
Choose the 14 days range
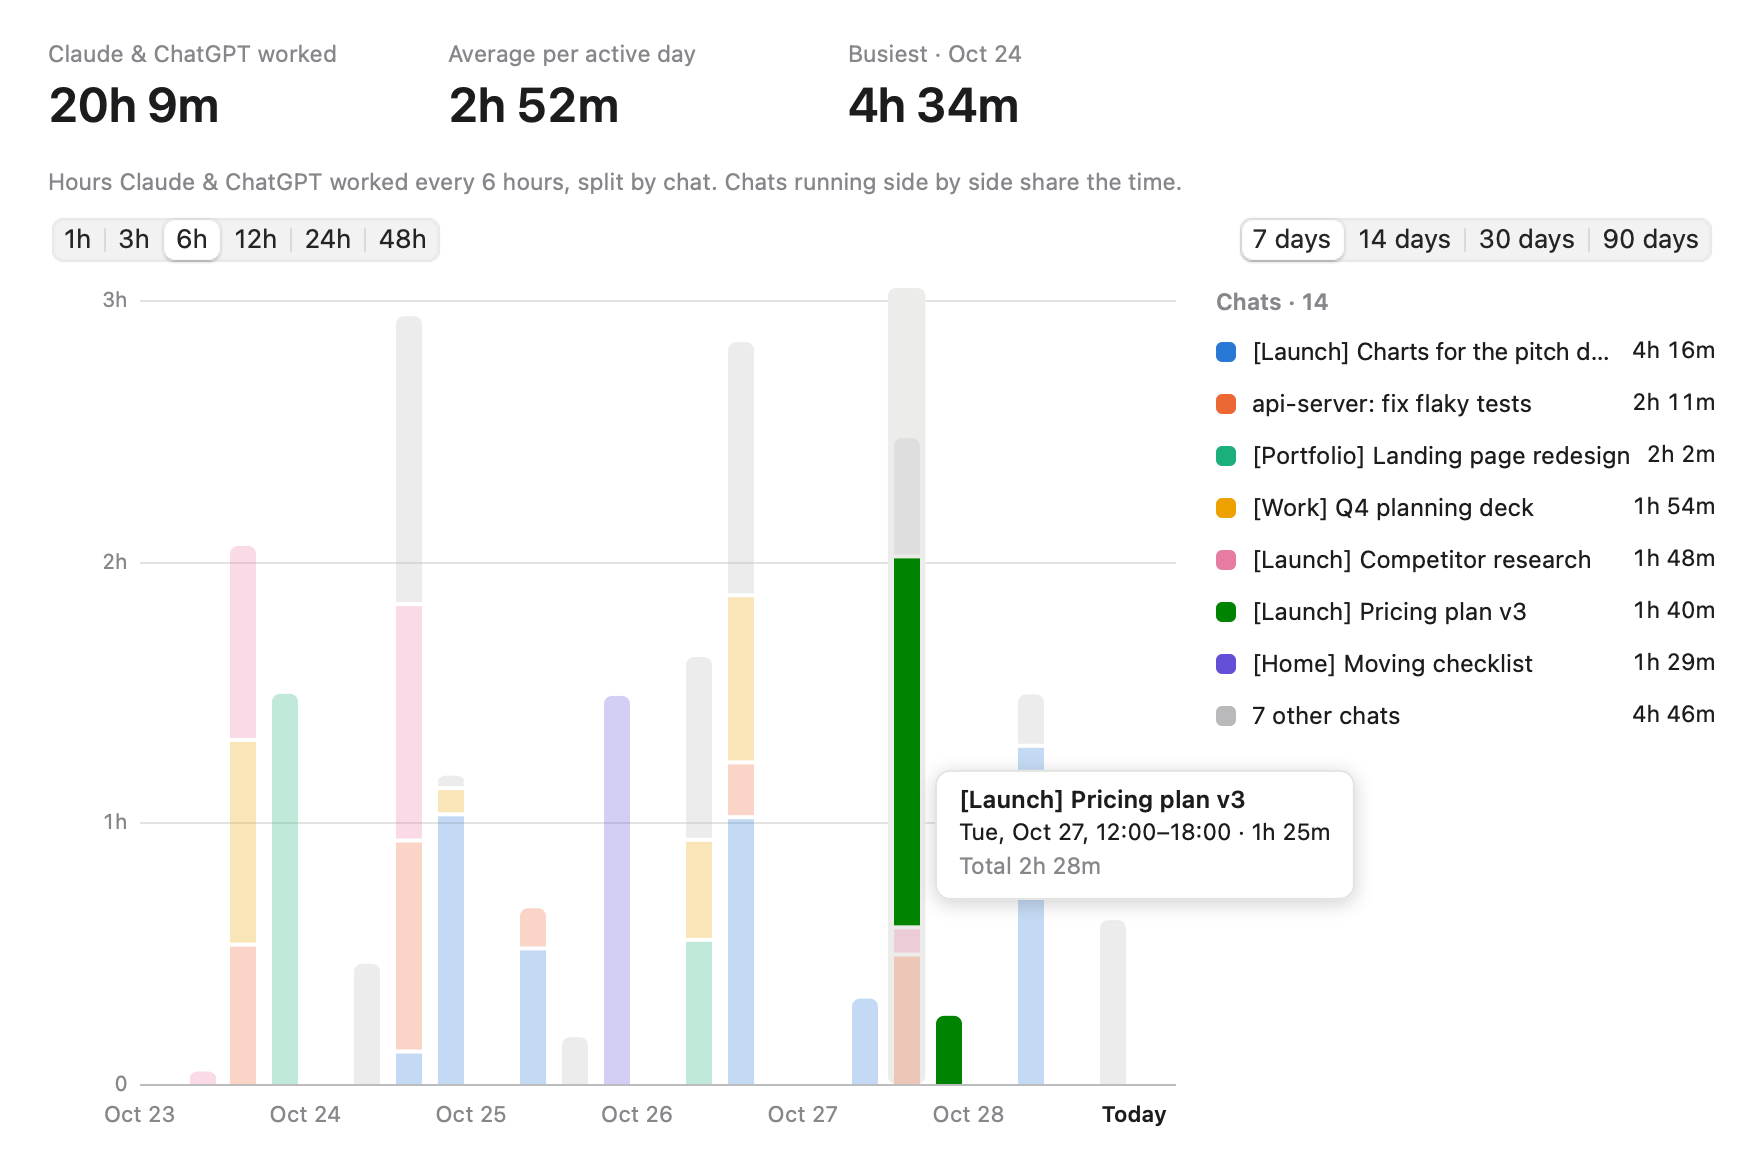[1404, 240]
